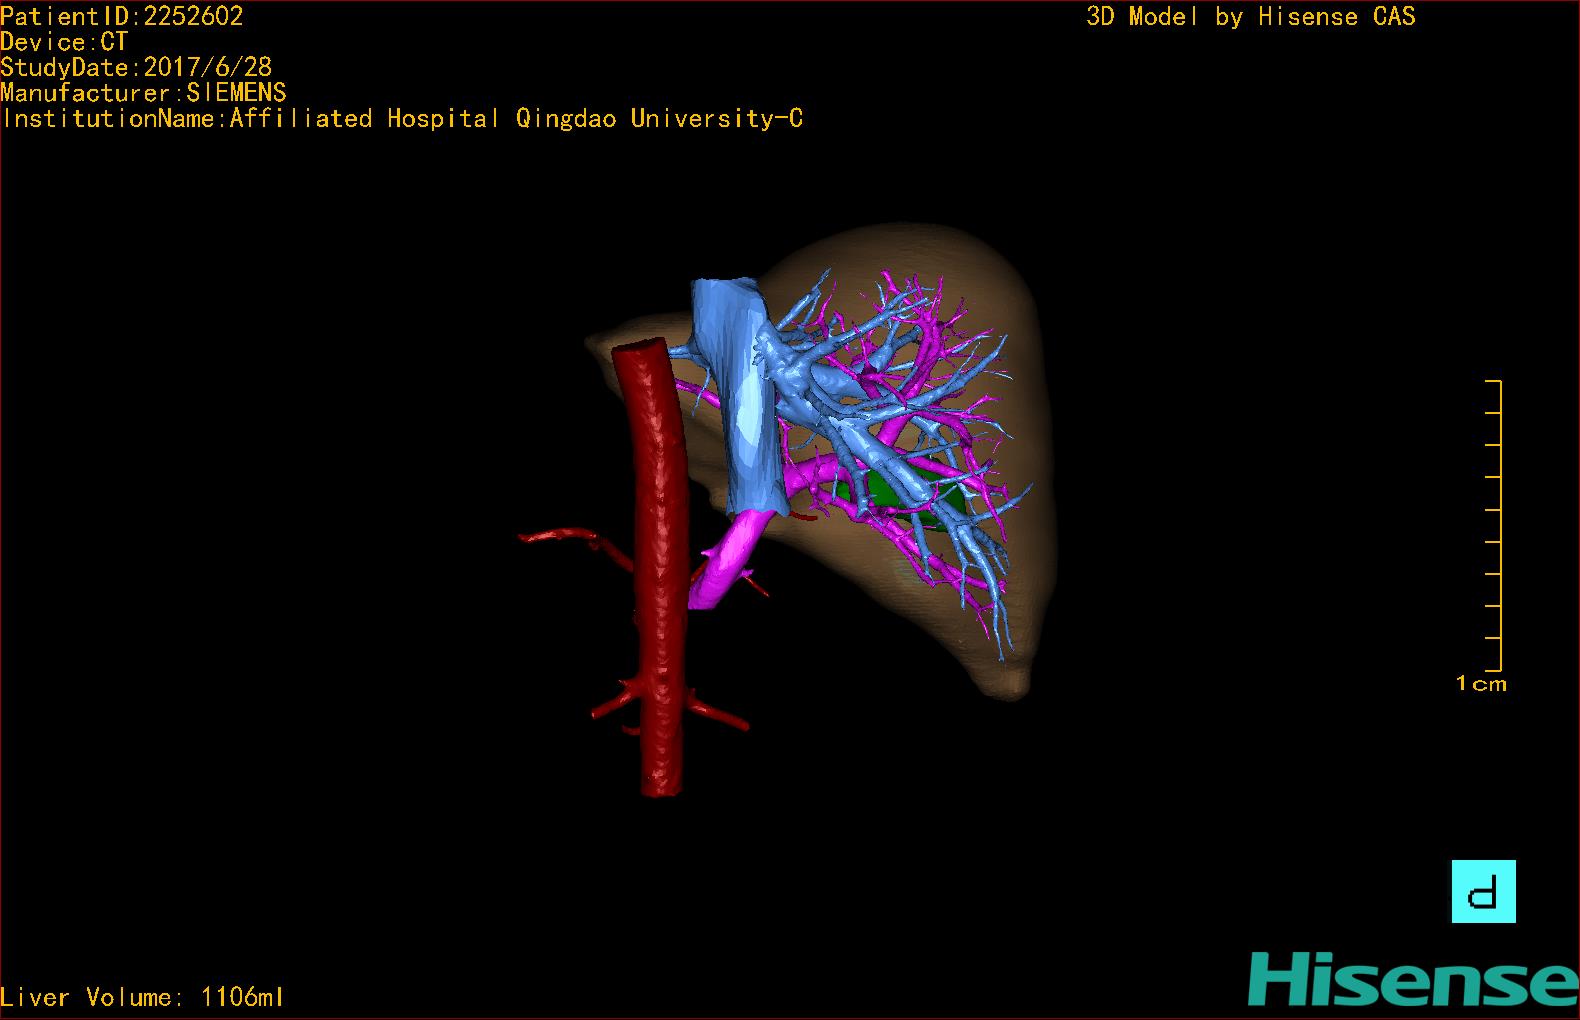Viewport: 1580px width, 1020px height.
Task: Click the "InstitutionName:Affiliated Hospital Qingdao University-C" text
Action: click(x=402, y=119)
